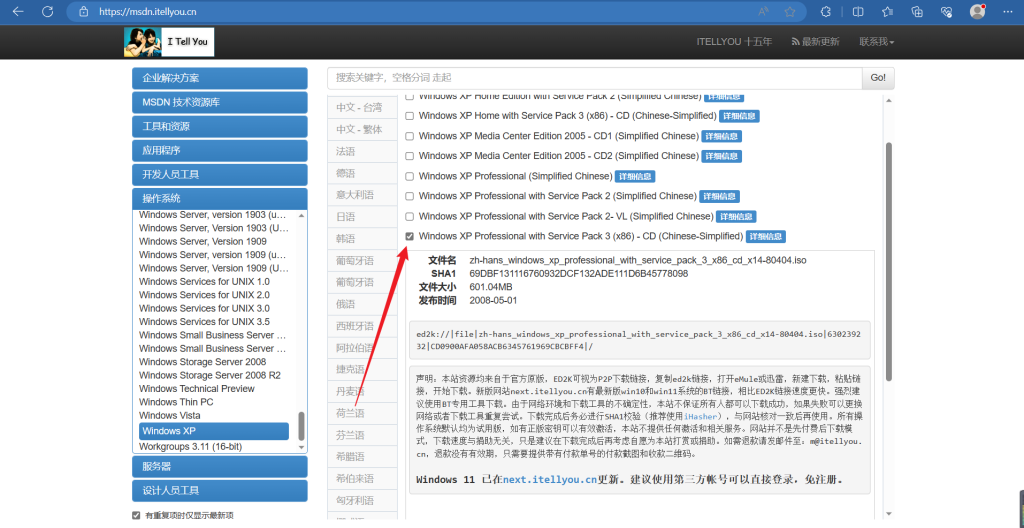This screenshot has width=1024, height=528.
Task: Reload the page with the refresh icon
Action: pos(48,12)
